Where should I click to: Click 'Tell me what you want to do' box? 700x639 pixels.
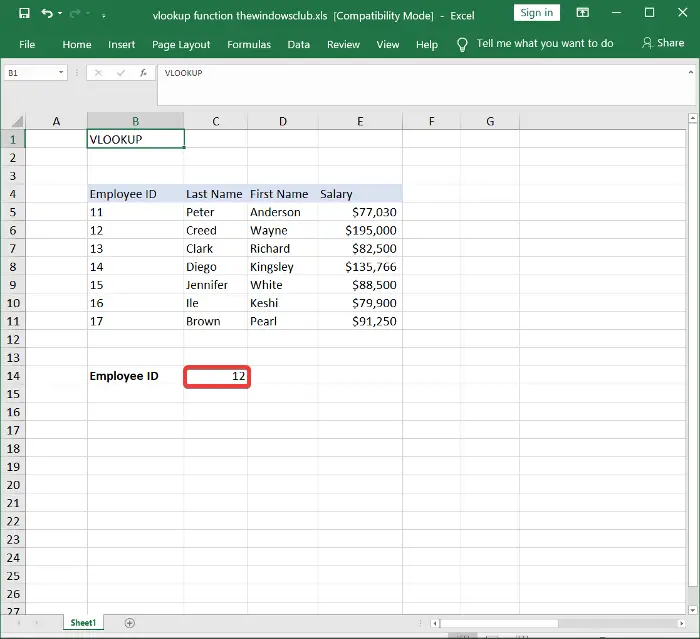click(545, 43)
